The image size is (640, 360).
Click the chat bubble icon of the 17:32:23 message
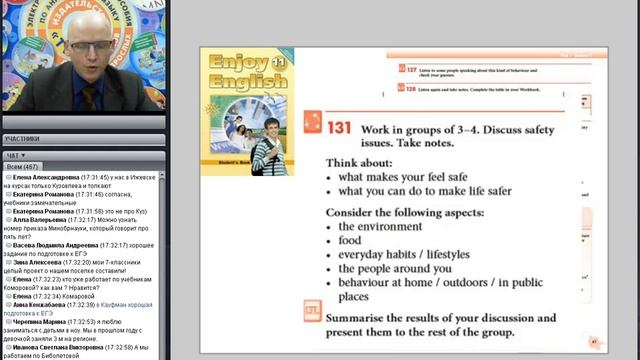tap(8, 279)
